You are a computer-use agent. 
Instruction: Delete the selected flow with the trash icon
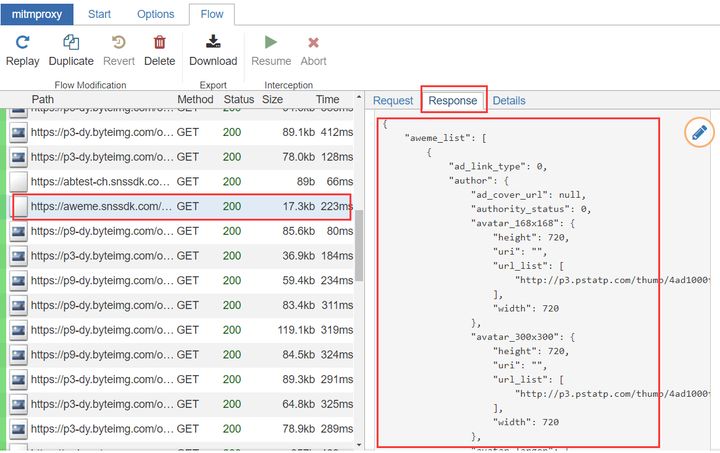tap(159, 43)
